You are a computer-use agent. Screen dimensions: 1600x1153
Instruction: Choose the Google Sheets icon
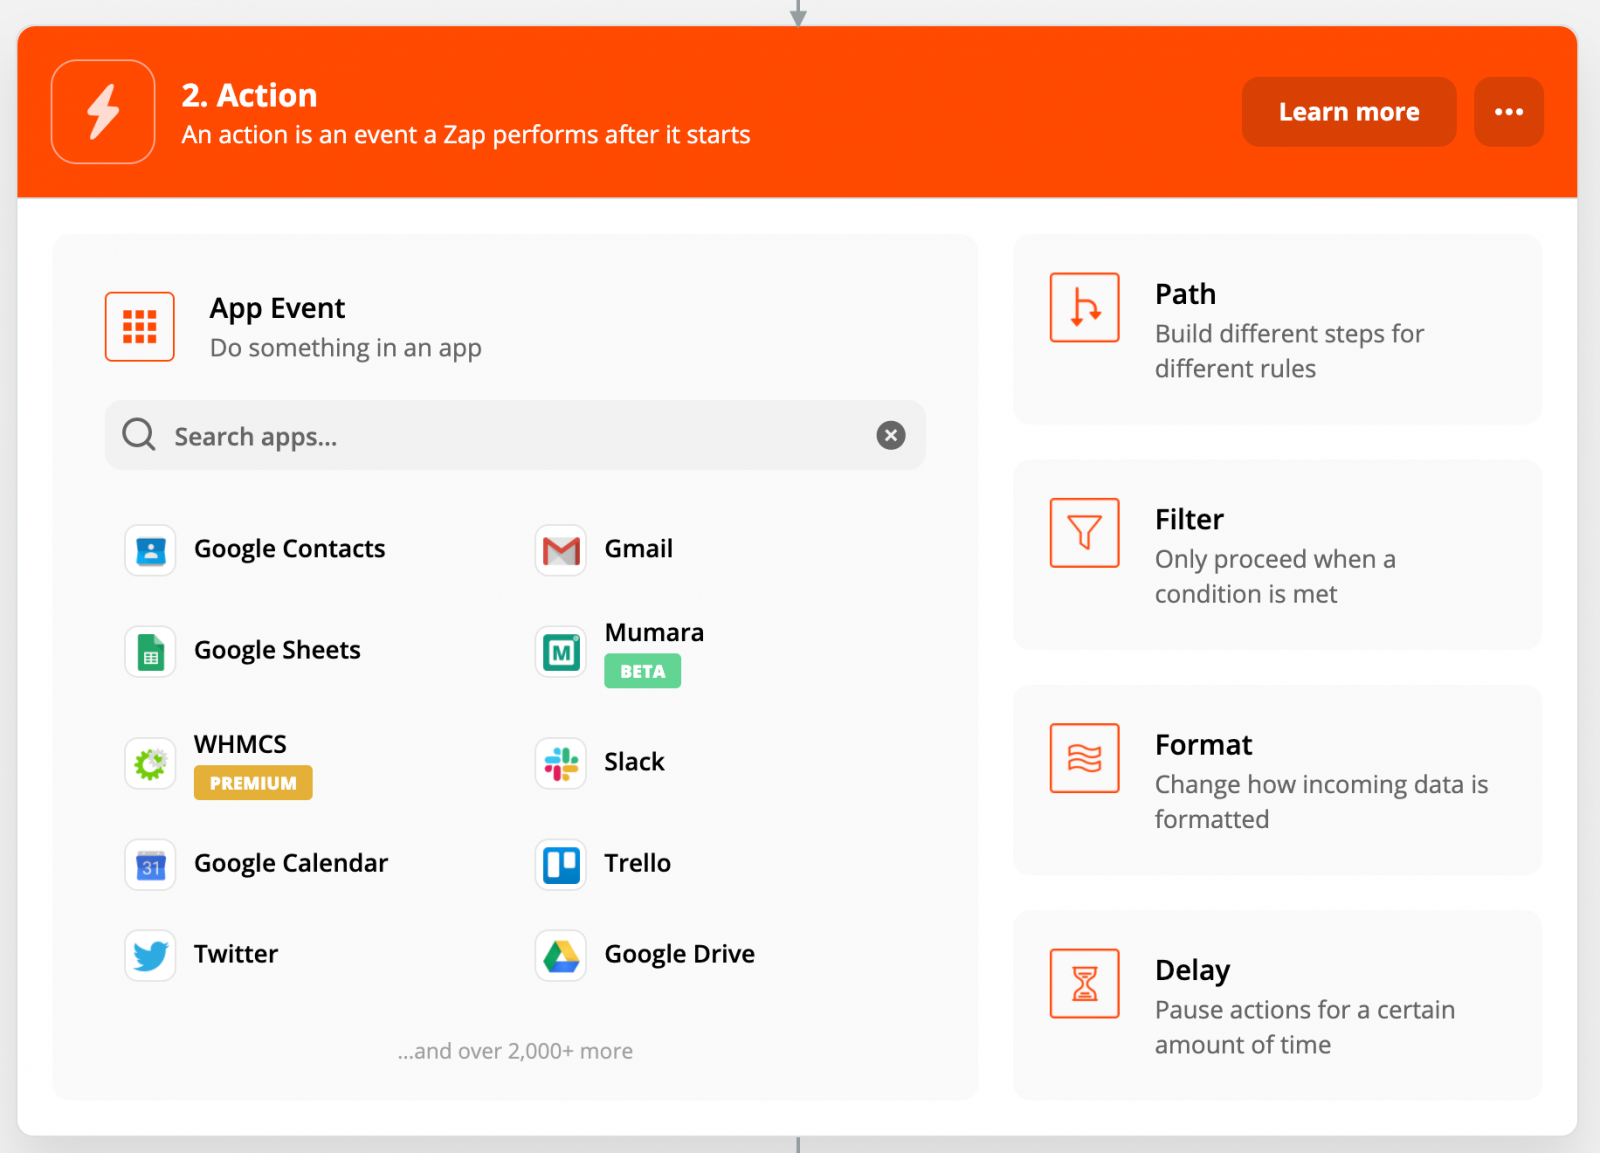click(150, 652)
